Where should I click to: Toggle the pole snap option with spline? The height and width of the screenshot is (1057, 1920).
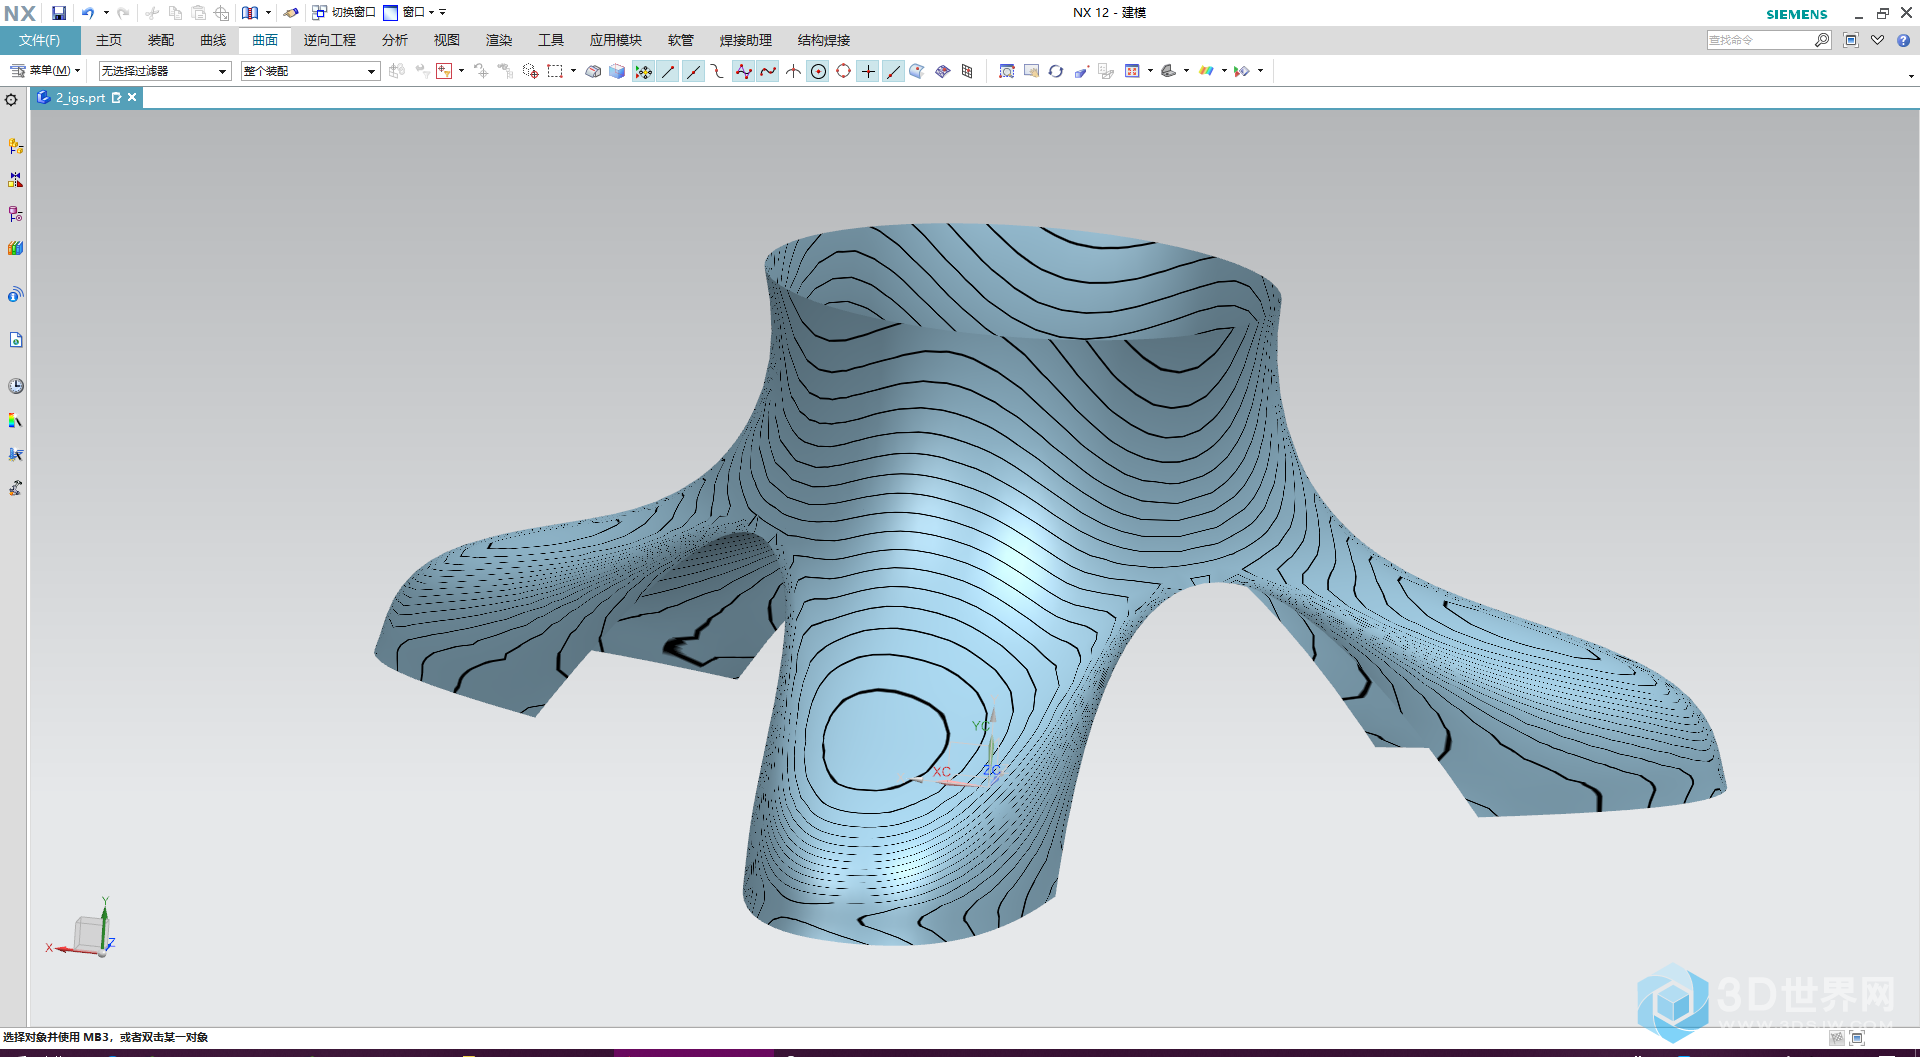tap(743, 71)
